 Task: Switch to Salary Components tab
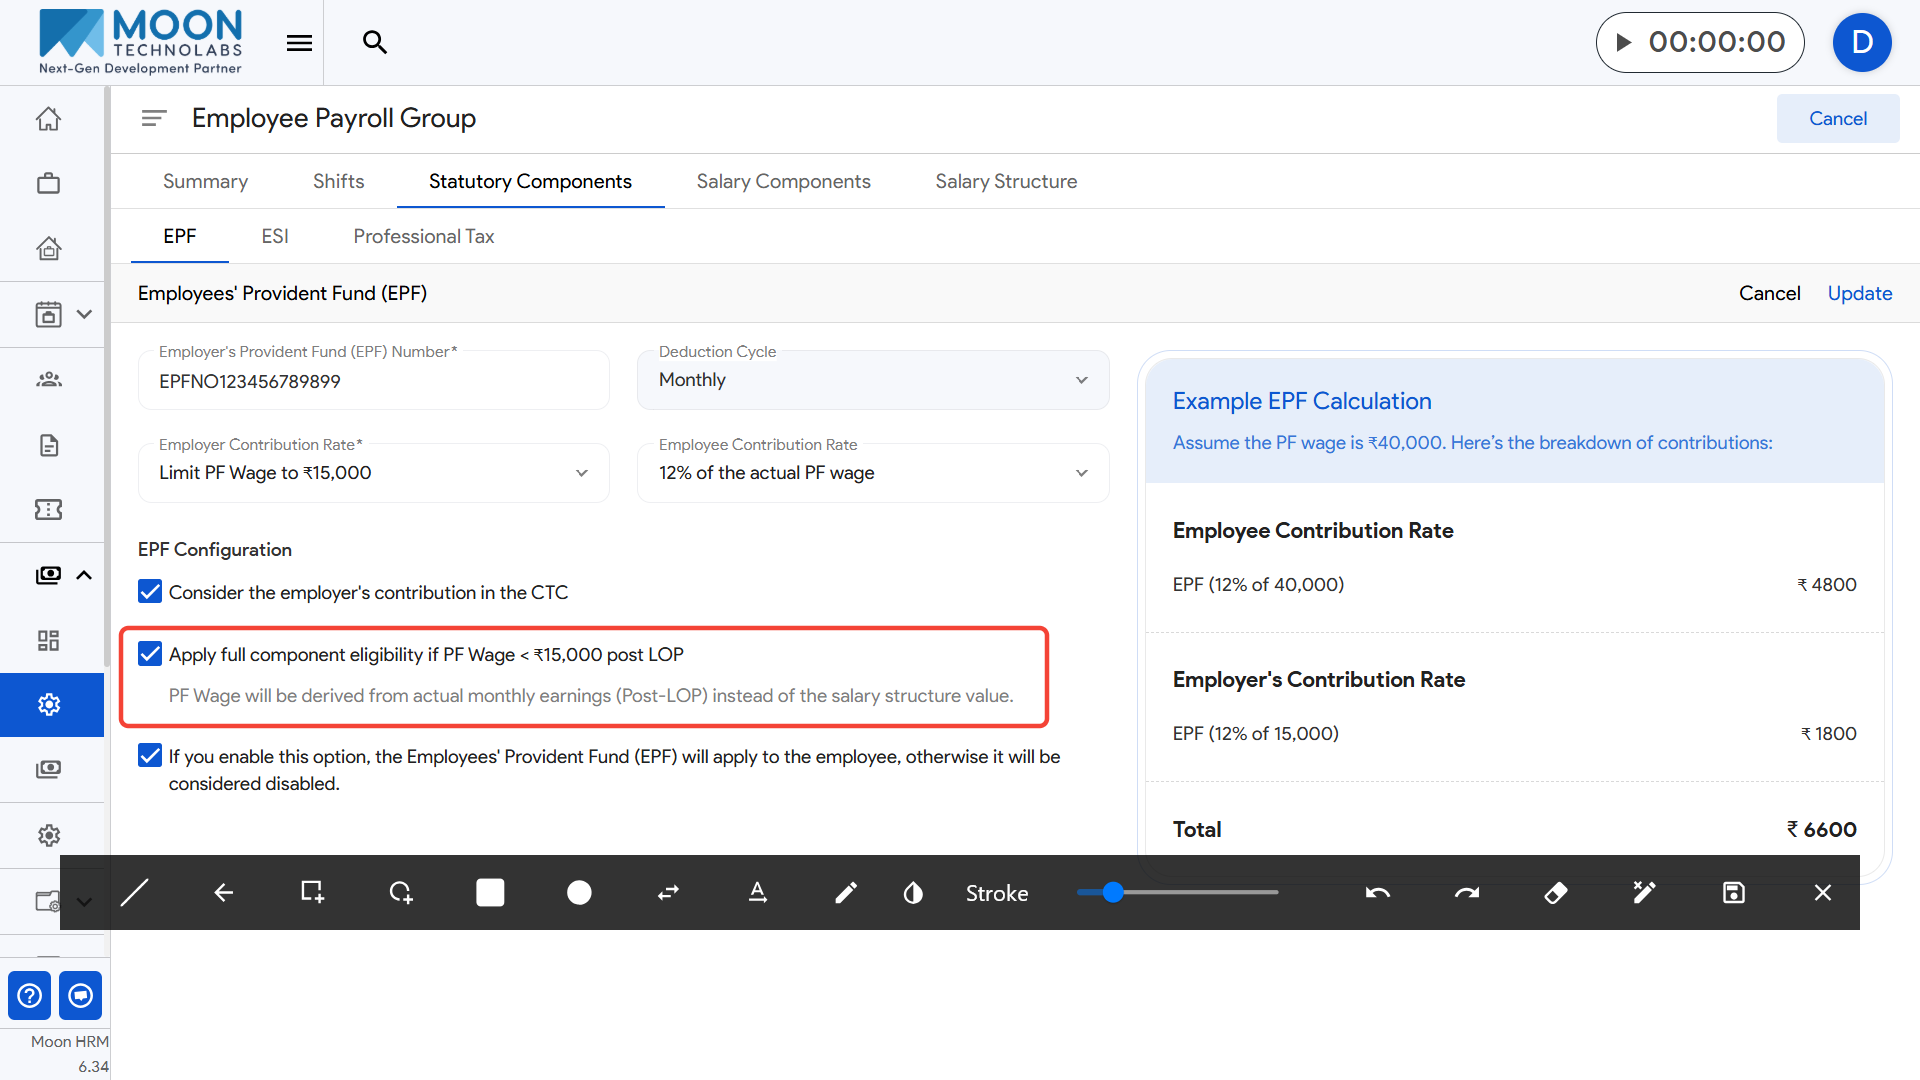[x=783, y=181]
